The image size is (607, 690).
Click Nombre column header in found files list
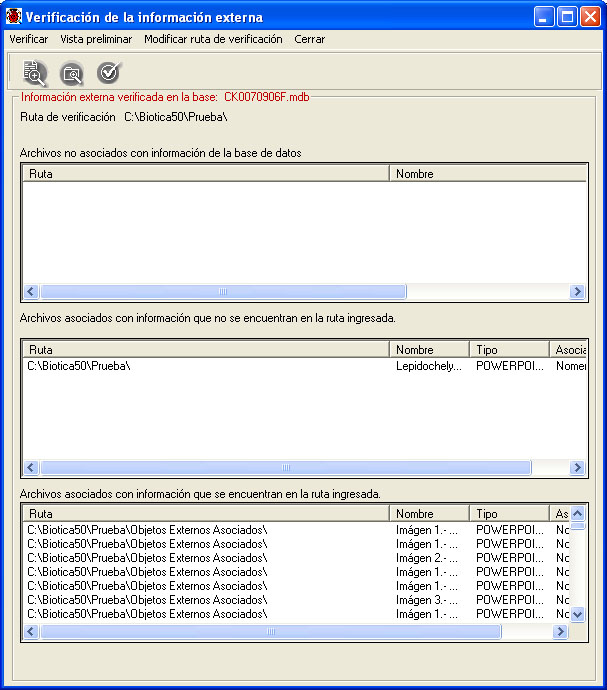pos(429,514)
